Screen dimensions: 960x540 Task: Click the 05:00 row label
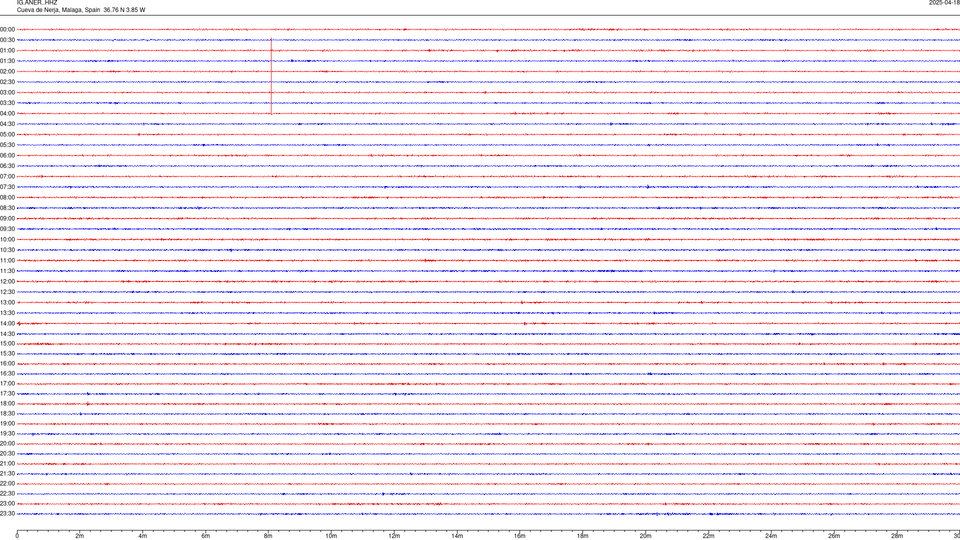(x=7, y=134)
